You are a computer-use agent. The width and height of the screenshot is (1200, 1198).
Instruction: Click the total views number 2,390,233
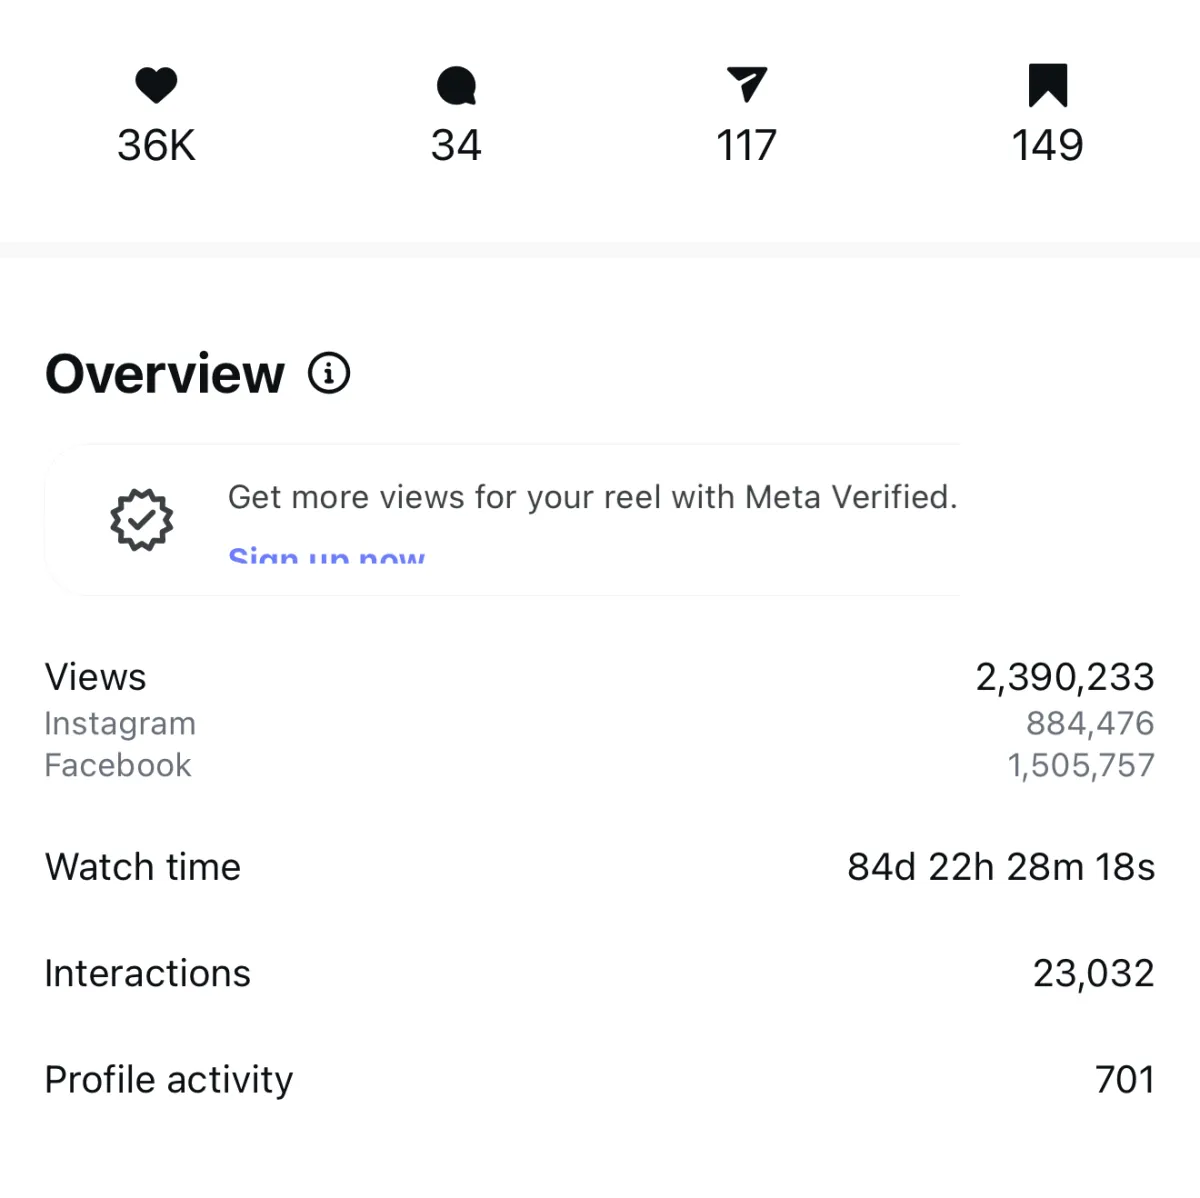[x=1064, y=677]
